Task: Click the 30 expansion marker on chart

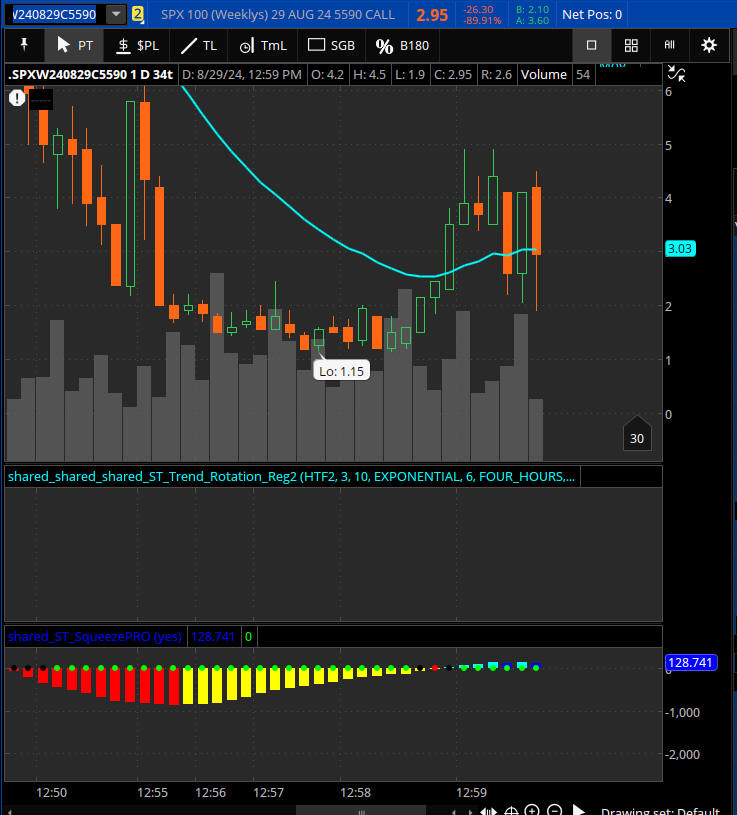Action: [x=637, y=433]
